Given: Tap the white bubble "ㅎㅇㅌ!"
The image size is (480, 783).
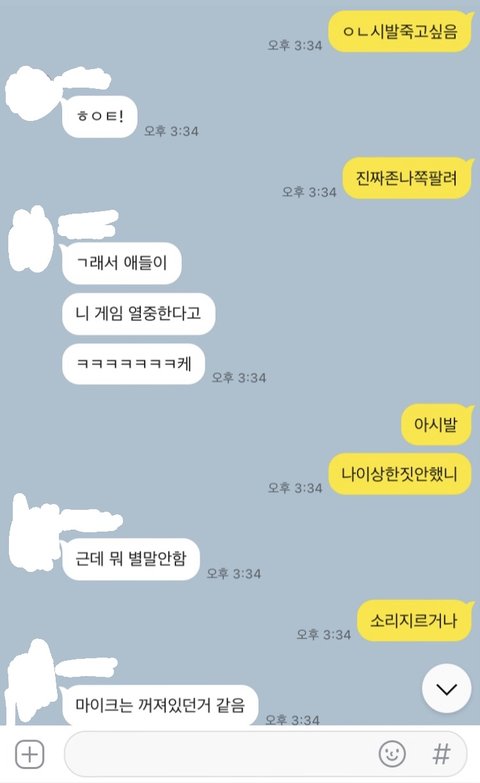Looking at the screenshot, I should (x=99, y=117).
